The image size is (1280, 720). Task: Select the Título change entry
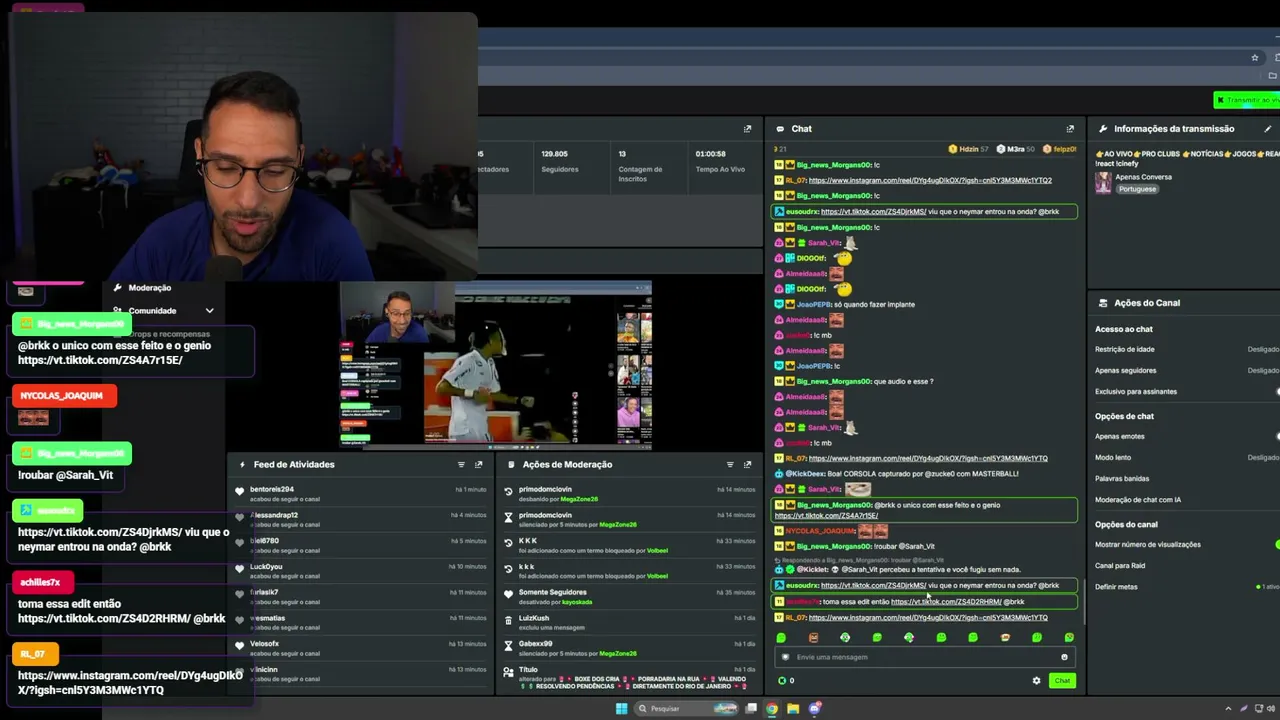click(630, 677)
